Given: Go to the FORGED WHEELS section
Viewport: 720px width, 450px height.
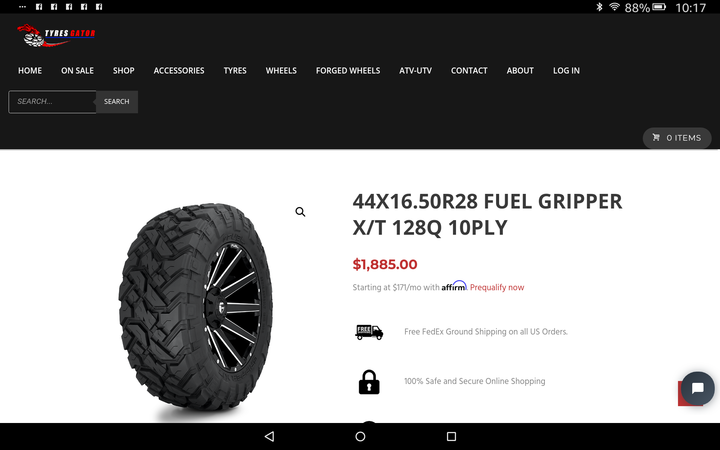Looking at the screenshot, I should [348, 71].
